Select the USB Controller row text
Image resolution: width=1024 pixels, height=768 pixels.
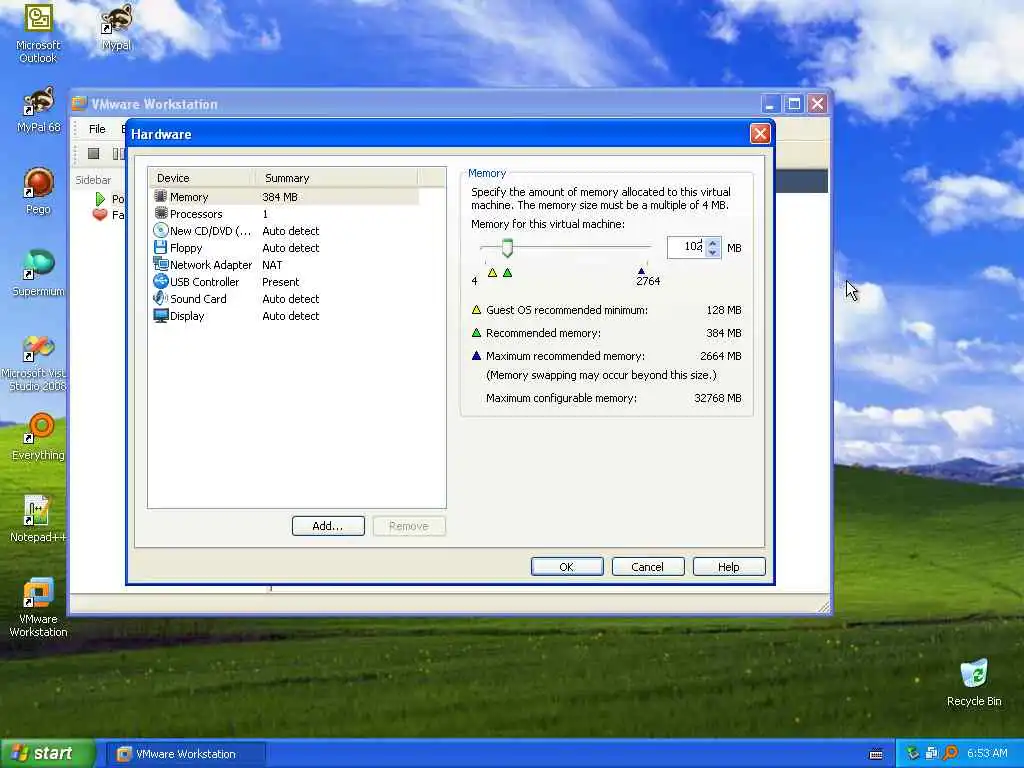point(204,281)
